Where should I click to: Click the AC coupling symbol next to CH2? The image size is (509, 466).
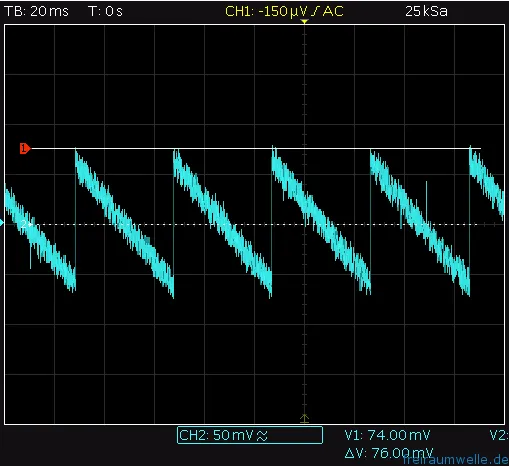pyautogui.click(x=262, y=436)
